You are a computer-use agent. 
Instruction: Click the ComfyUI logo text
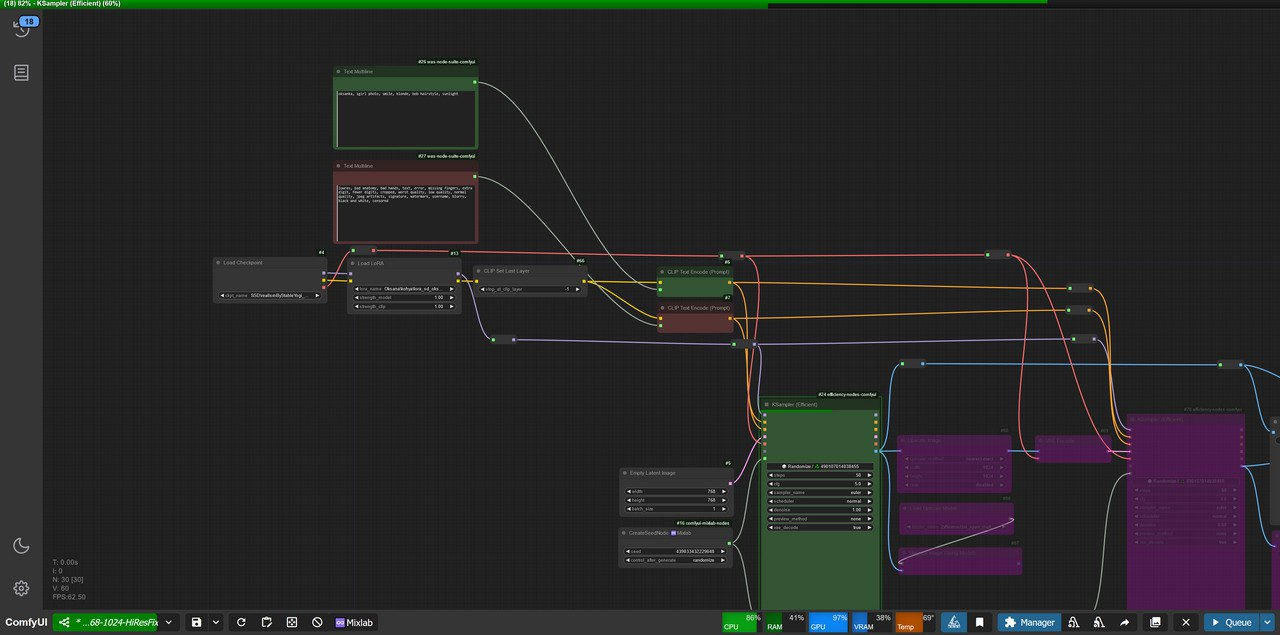tap(25, 622)
